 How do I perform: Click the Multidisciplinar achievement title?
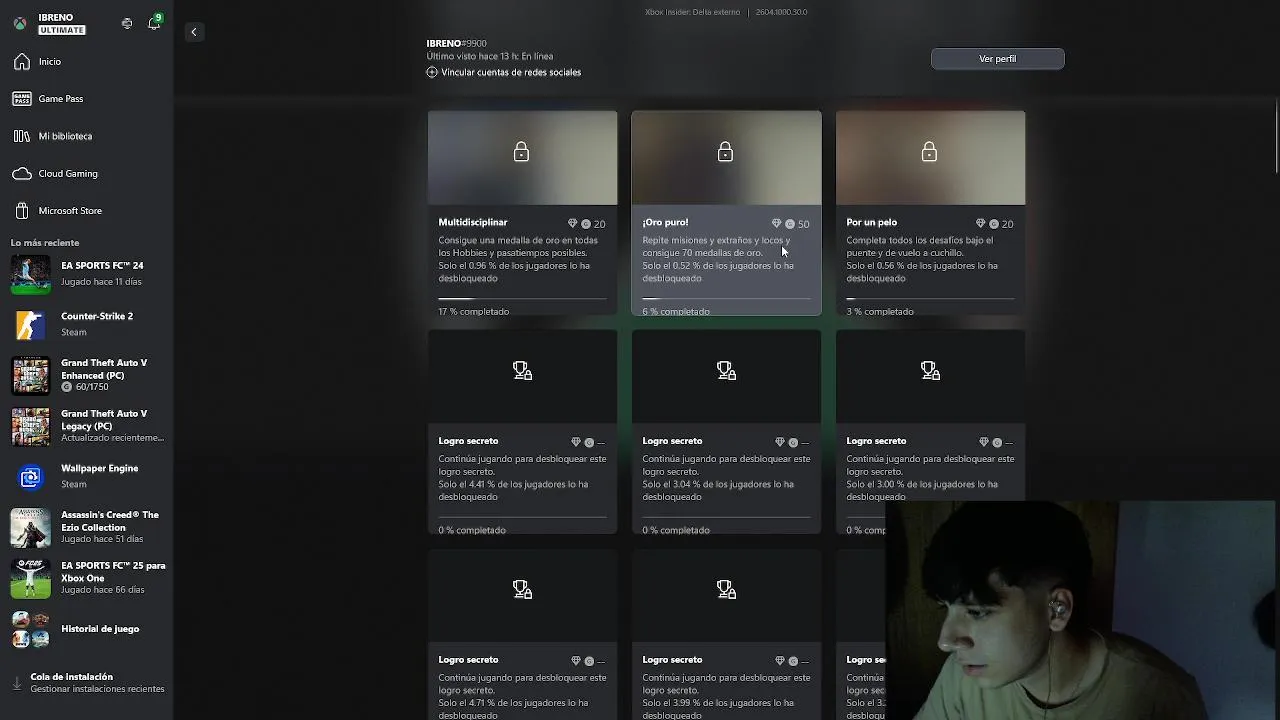click(x=473, y=222)
